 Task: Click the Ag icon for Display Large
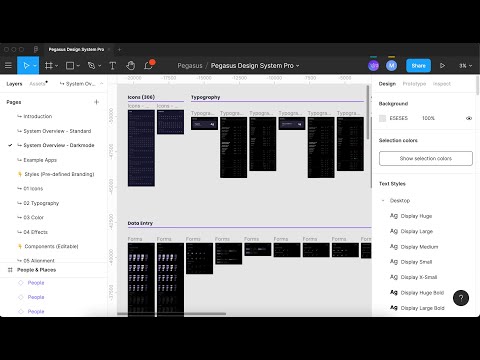tap(394, 231)
